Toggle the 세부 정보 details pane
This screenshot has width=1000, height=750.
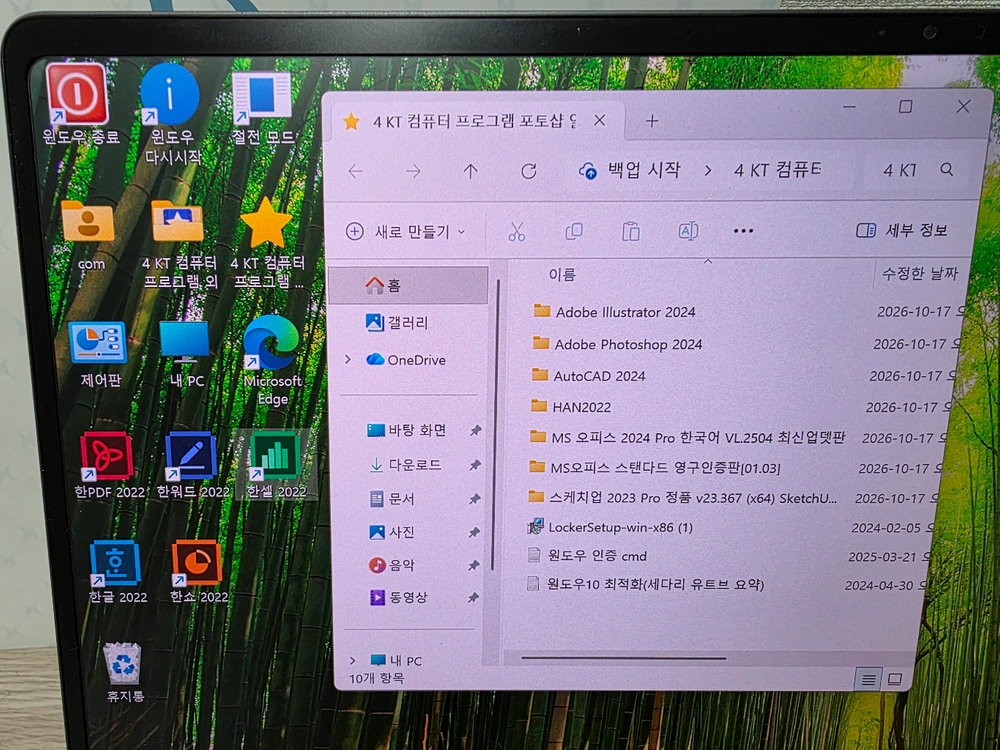[902, 230]
